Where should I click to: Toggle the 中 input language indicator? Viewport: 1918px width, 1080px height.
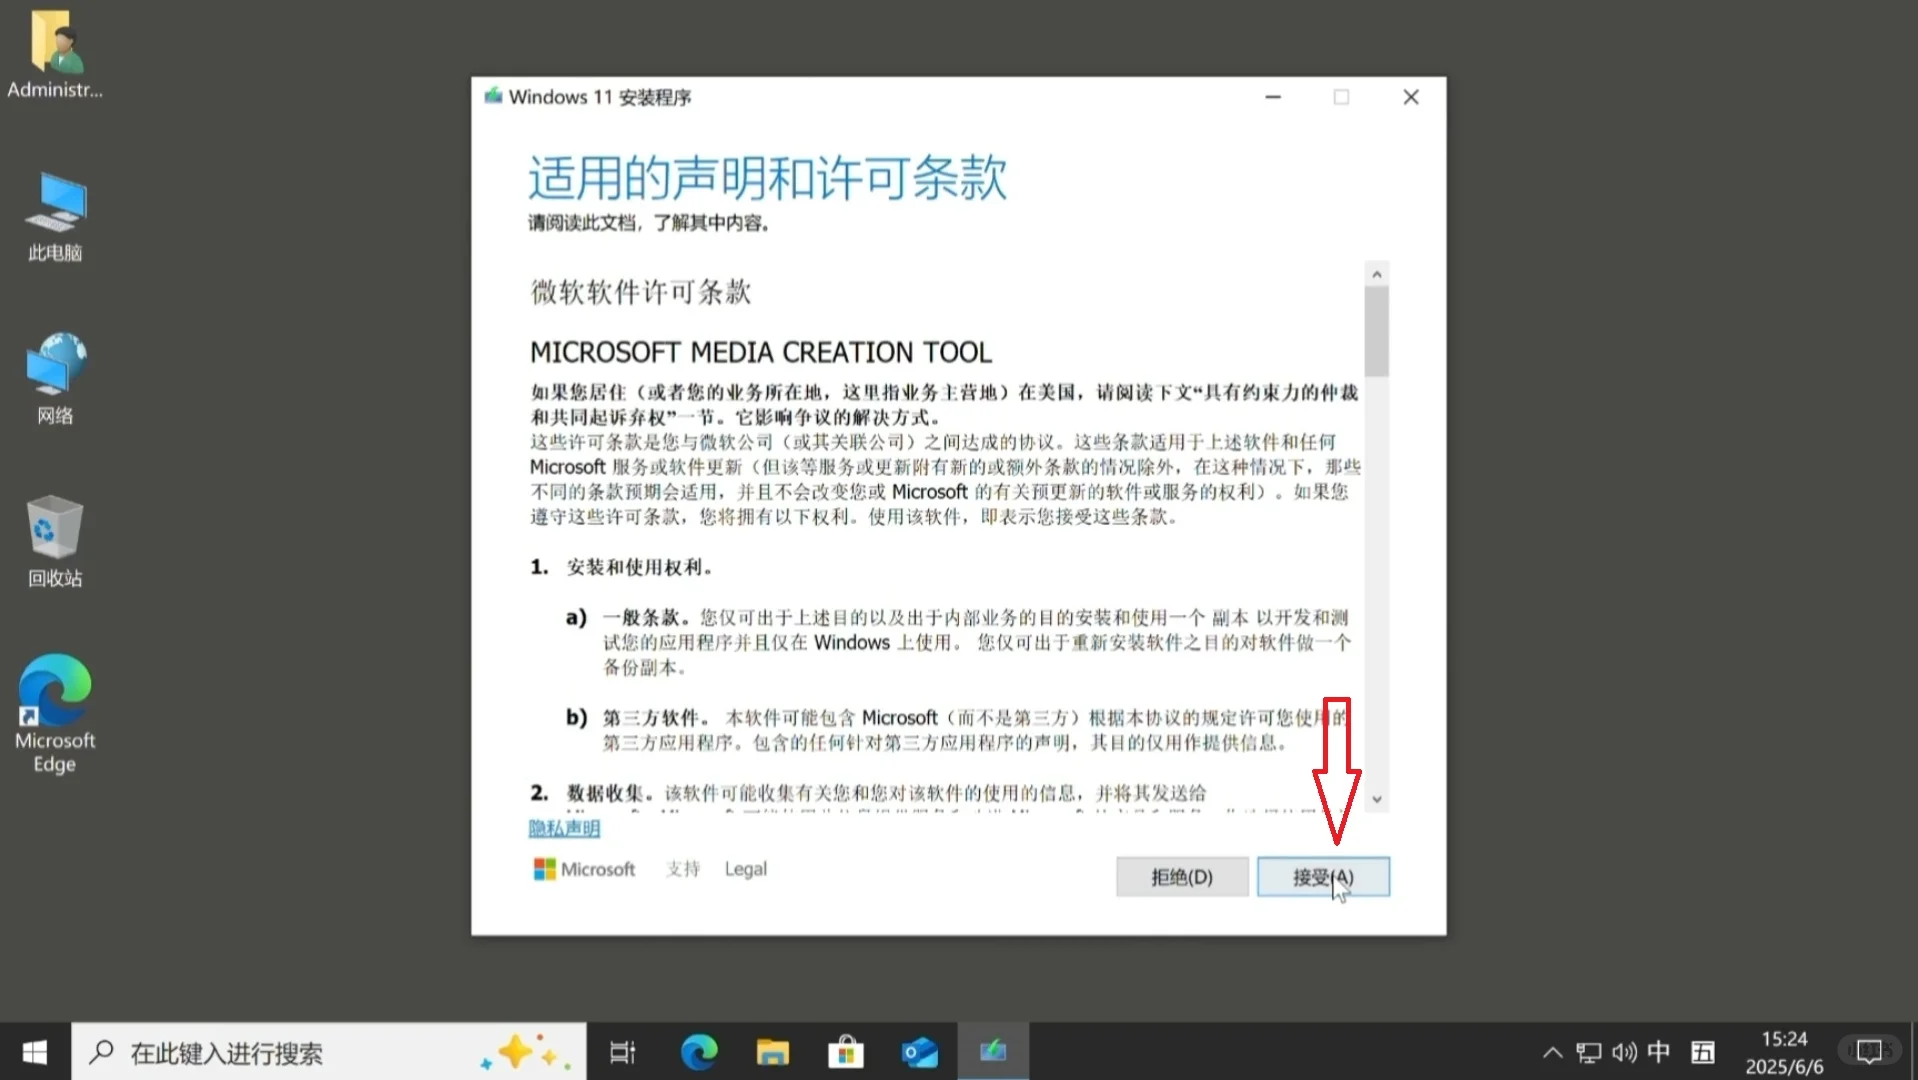[x=1657, y=1051]
